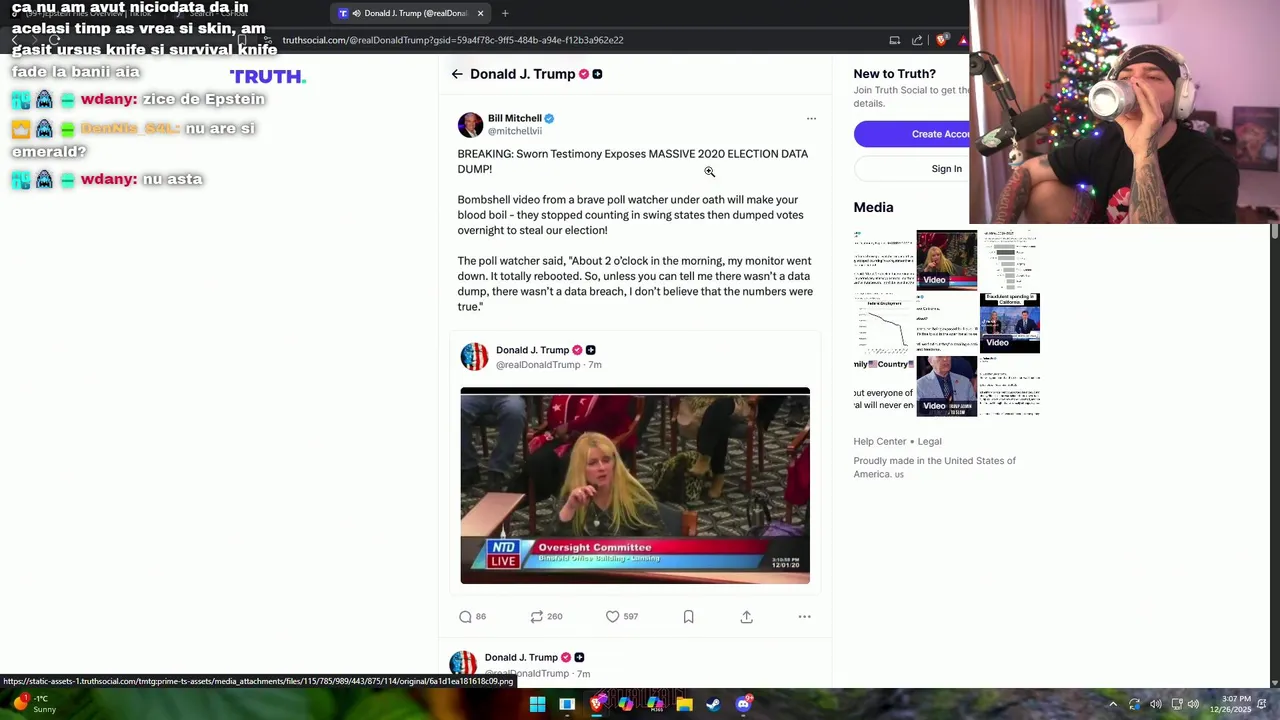The height and width of the screenshot is (720, 1280).
Task: Open Steam from the taskbar
Action: pyautogui.click(x=713, y=704)
